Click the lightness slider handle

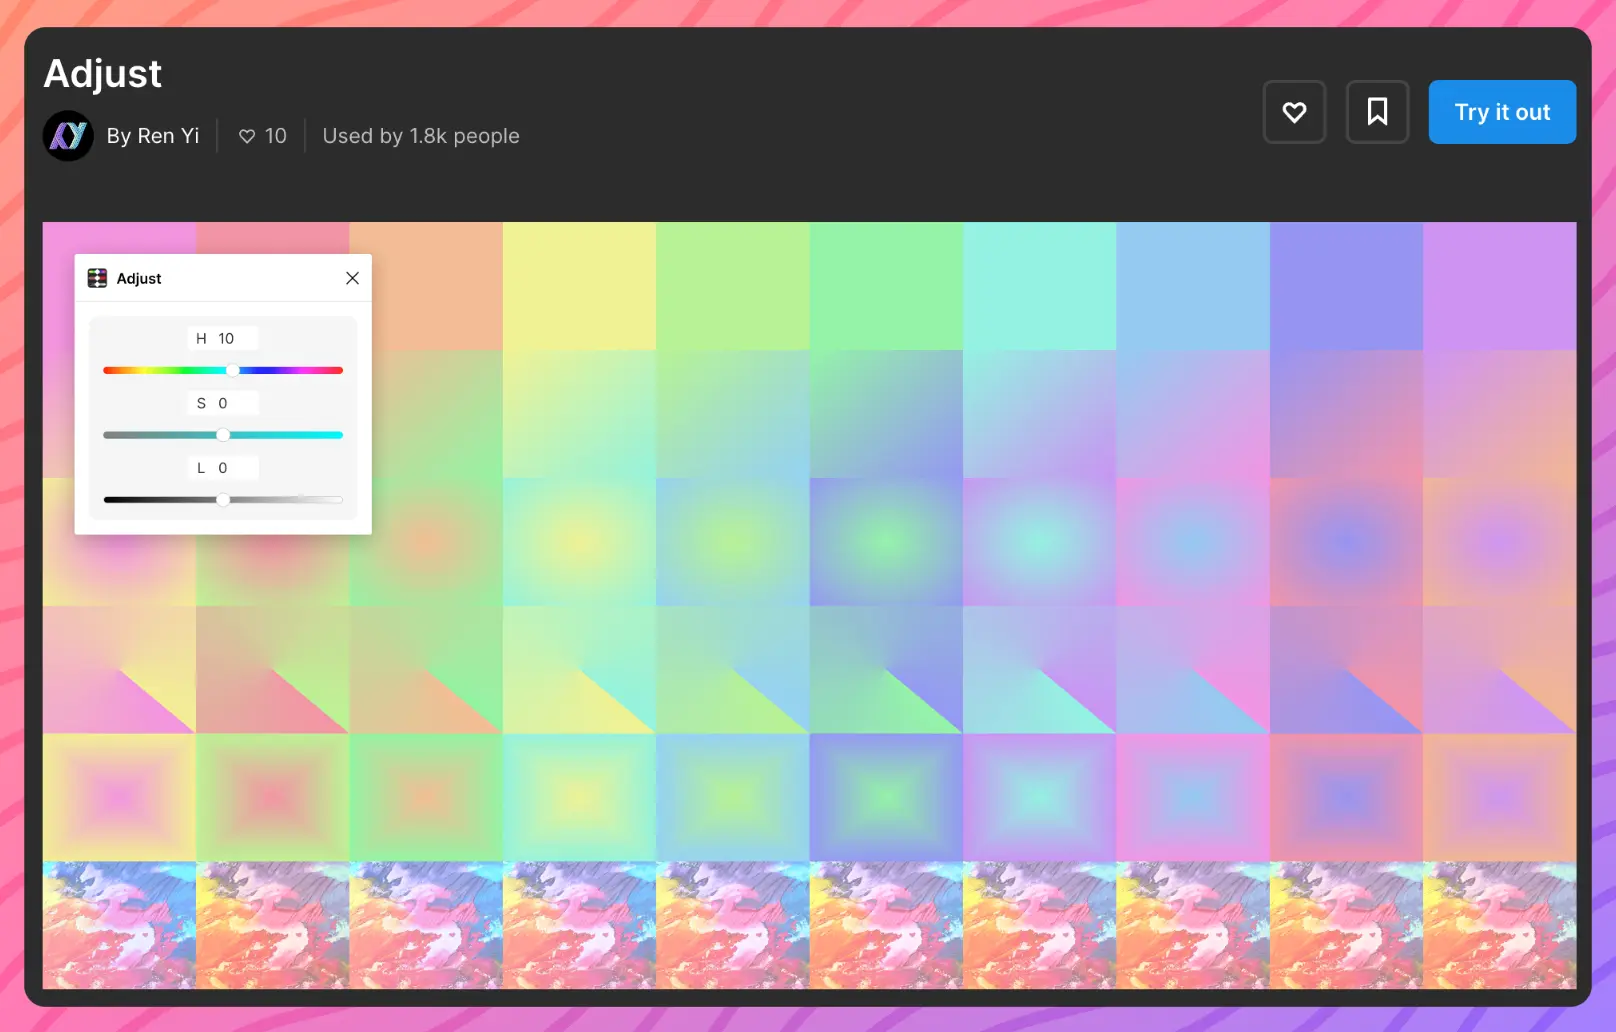[223, 500]
